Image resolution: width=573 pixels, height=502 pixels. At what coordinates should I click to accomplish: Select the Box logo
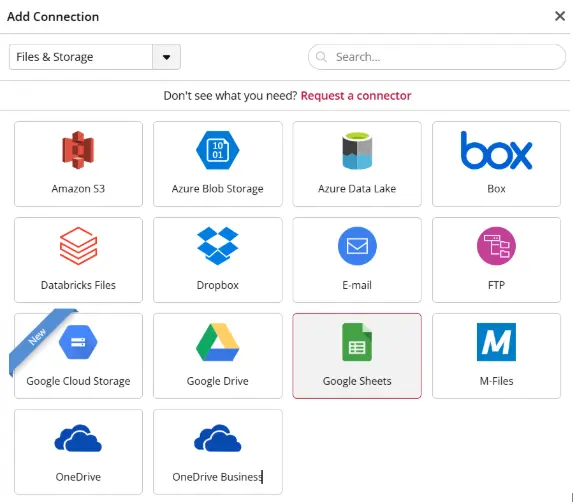tap(496, 150)
